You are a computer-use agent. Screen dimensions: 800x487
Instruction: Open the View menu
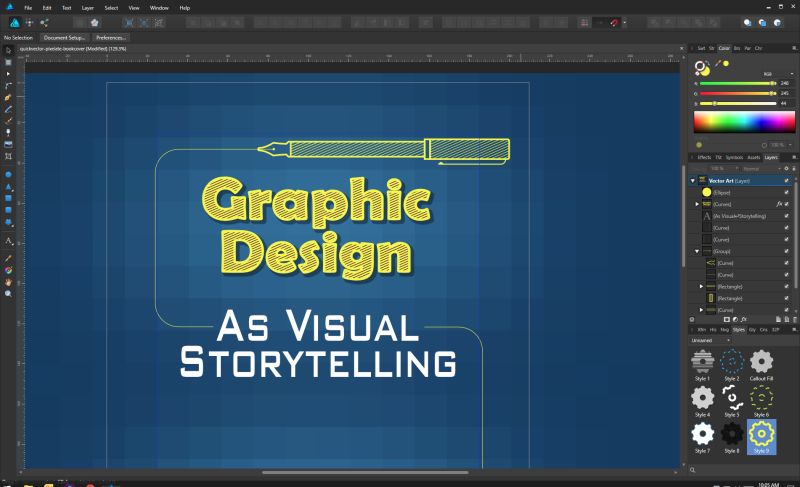[134, 8]
